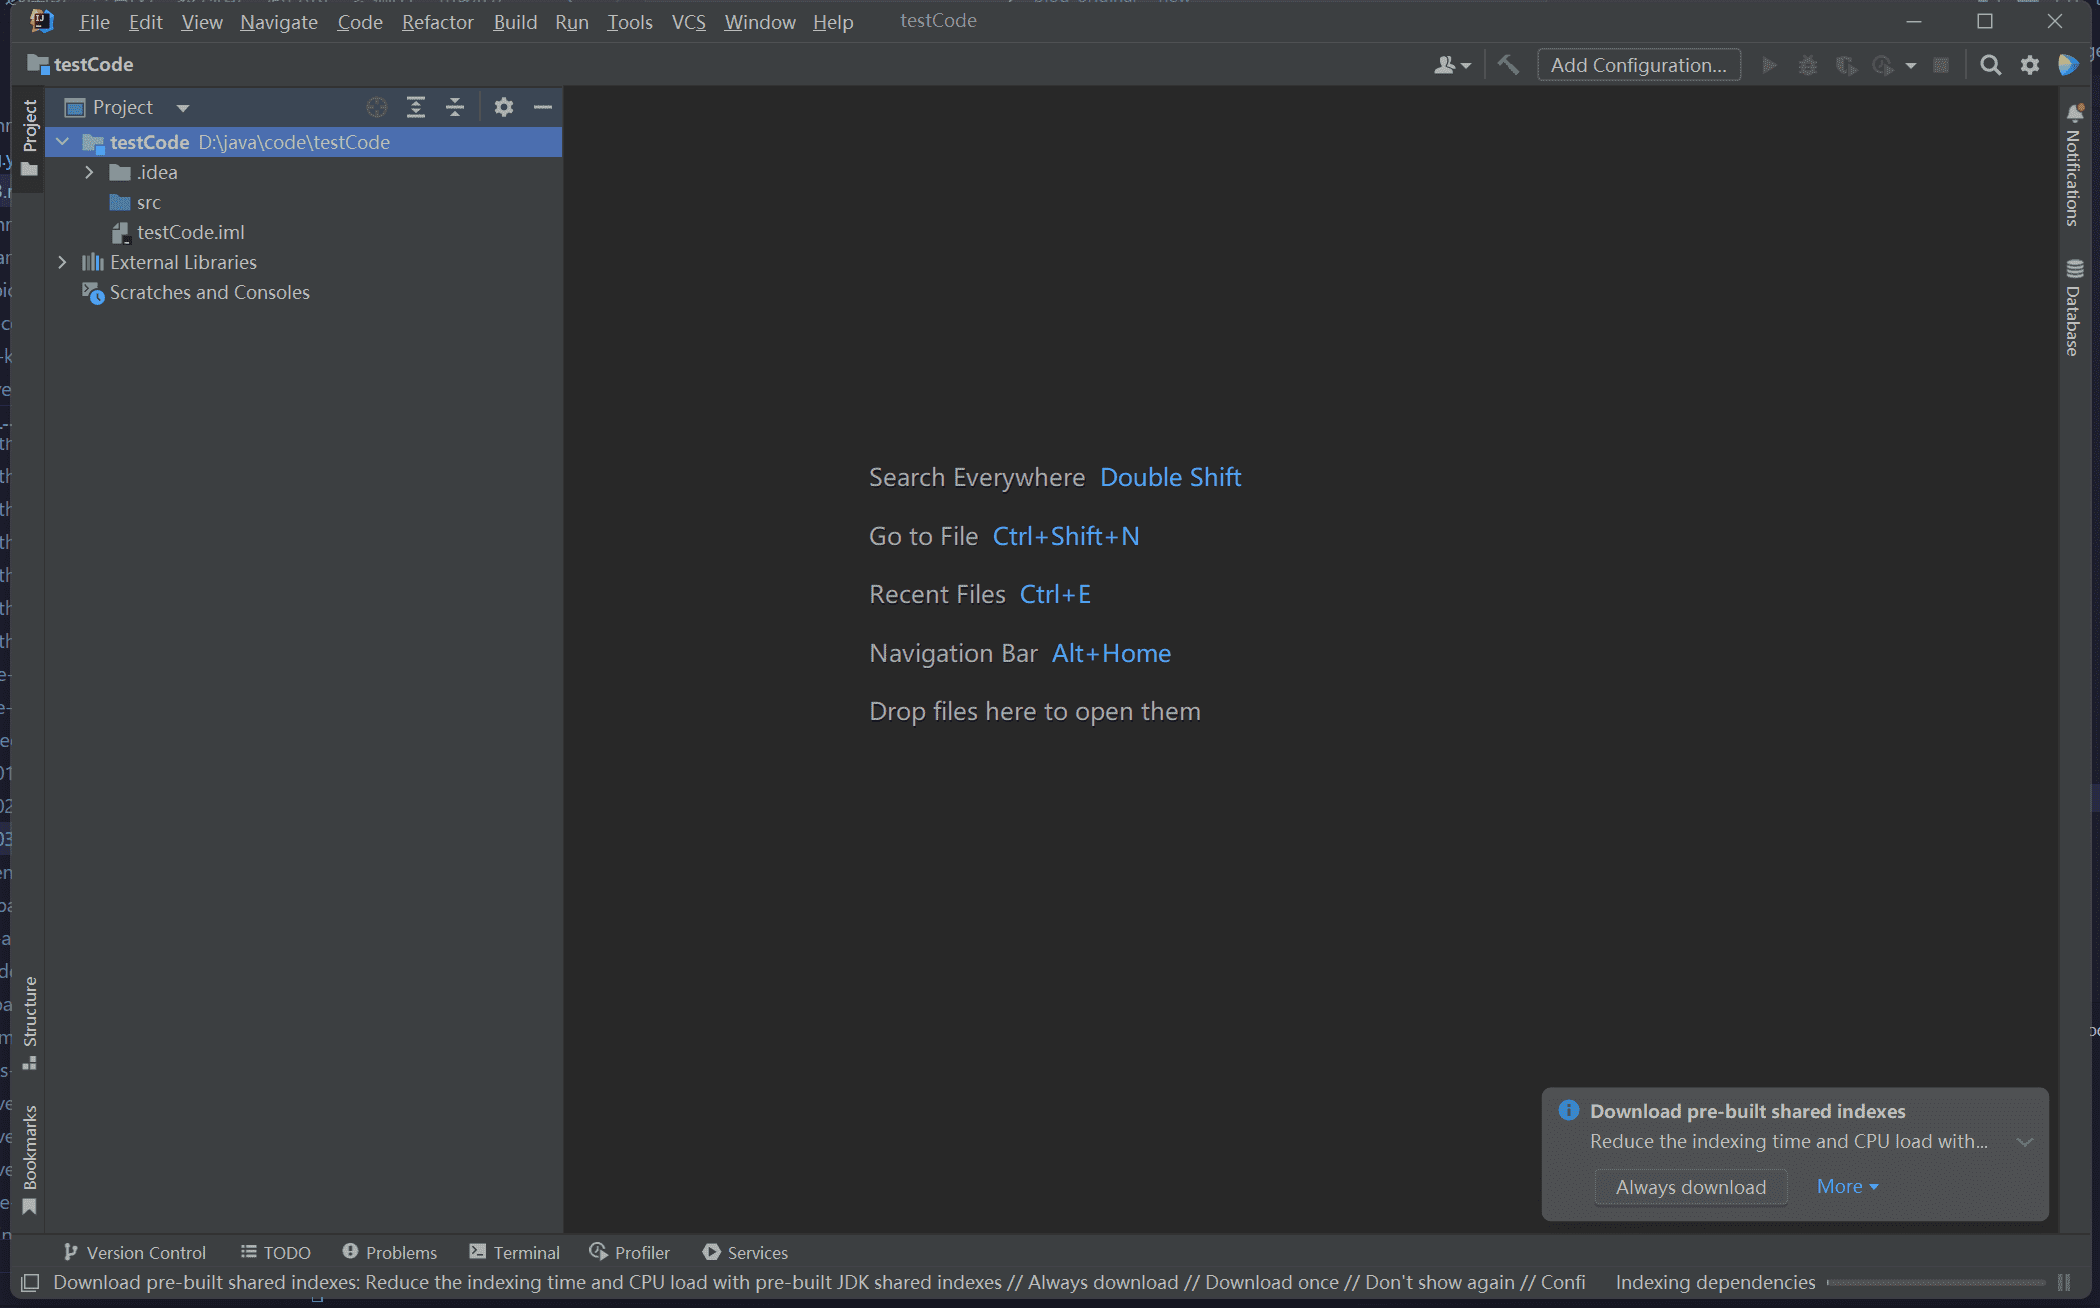
Task: Select the Refactor menu item
Action: pos(437,21)
